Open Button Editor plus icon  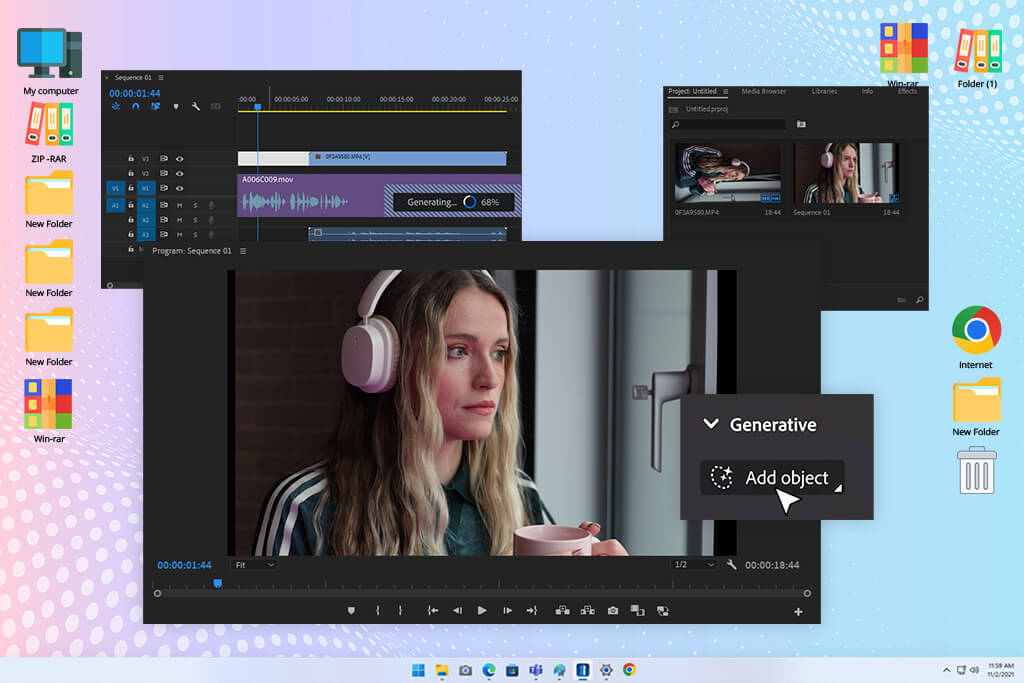point(798,612)
